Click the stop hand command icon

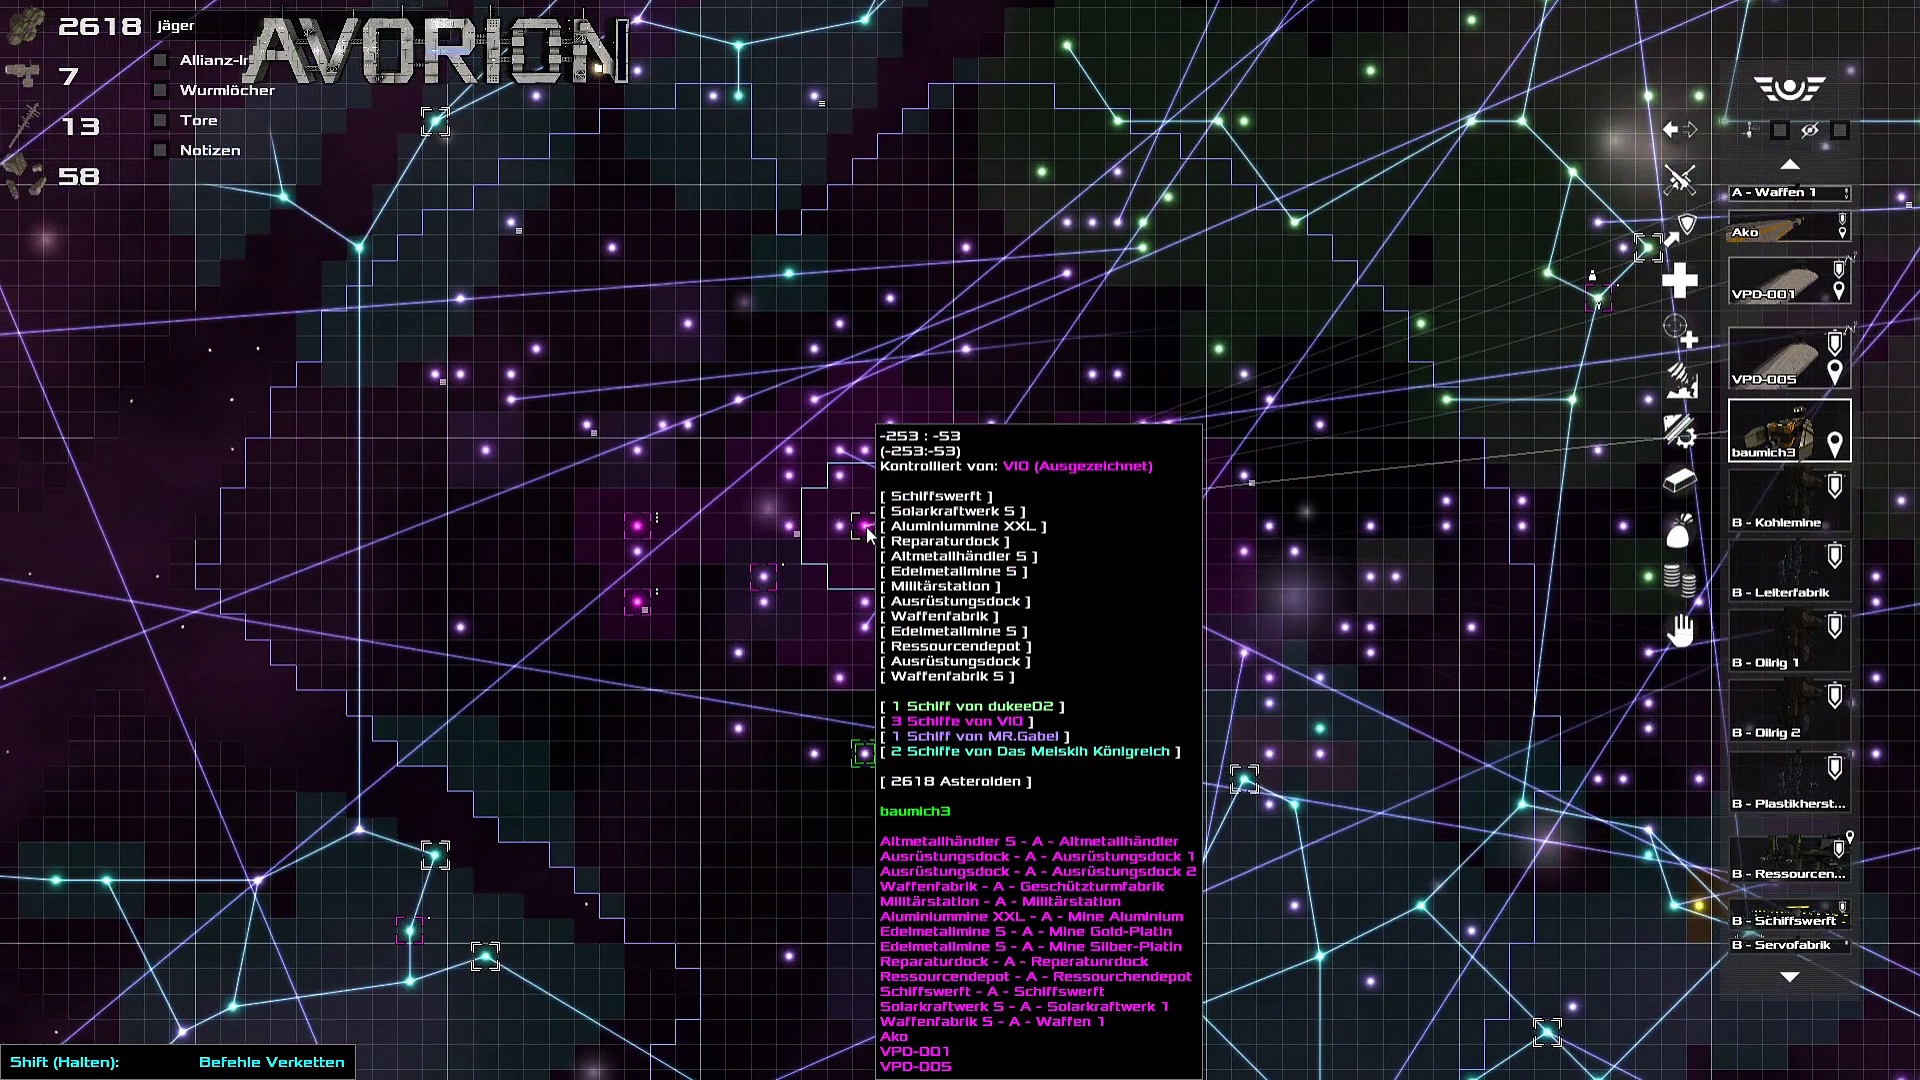1680,631
